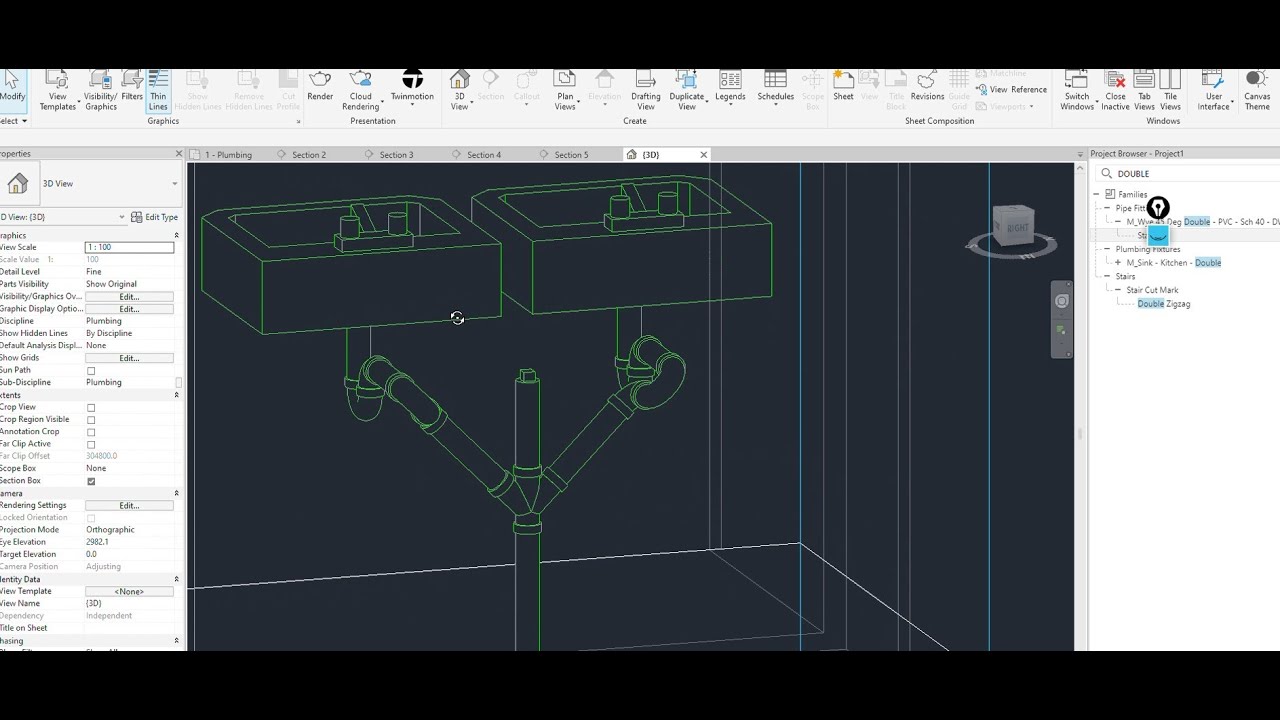
Task: Open User Interface options
Action: [x=1213, y=89]
